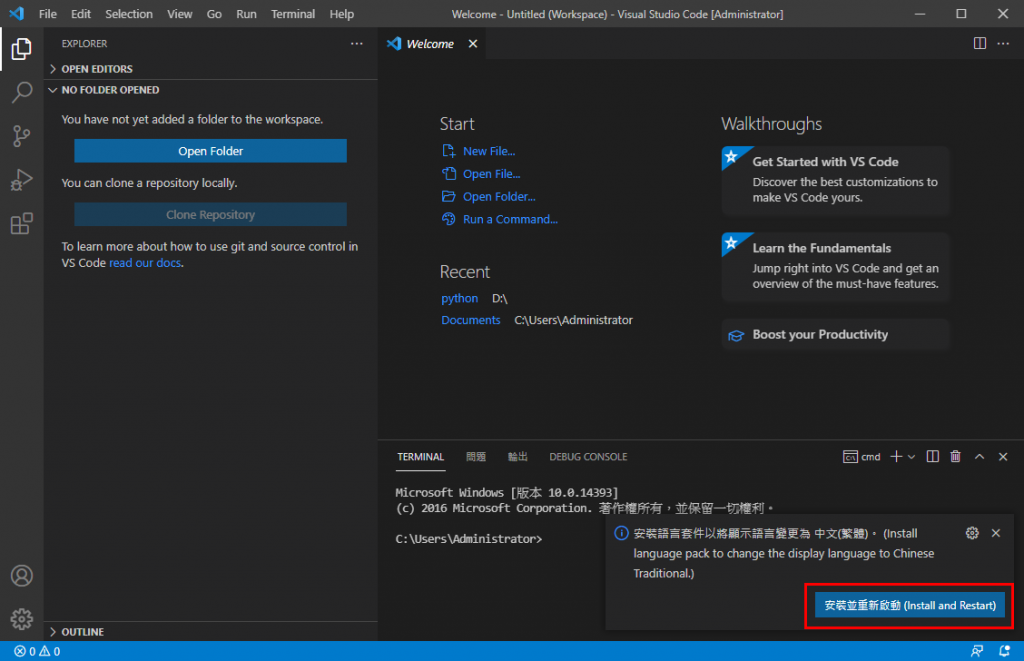1024x661 pixels.
Task: Open the File menu
Action: (x=48, y=14)
